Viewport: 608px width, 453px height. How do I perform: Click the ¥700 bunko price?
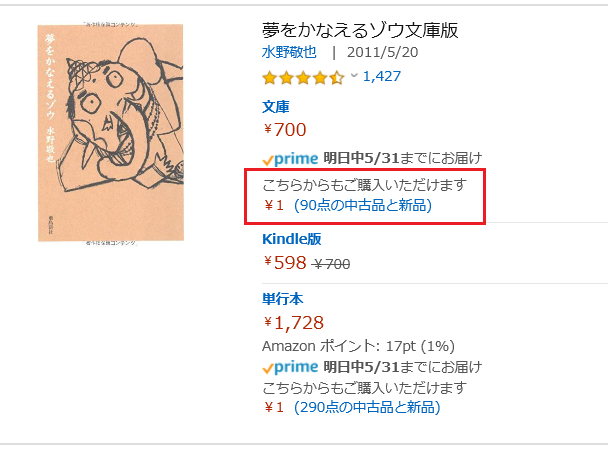(285, 130)
